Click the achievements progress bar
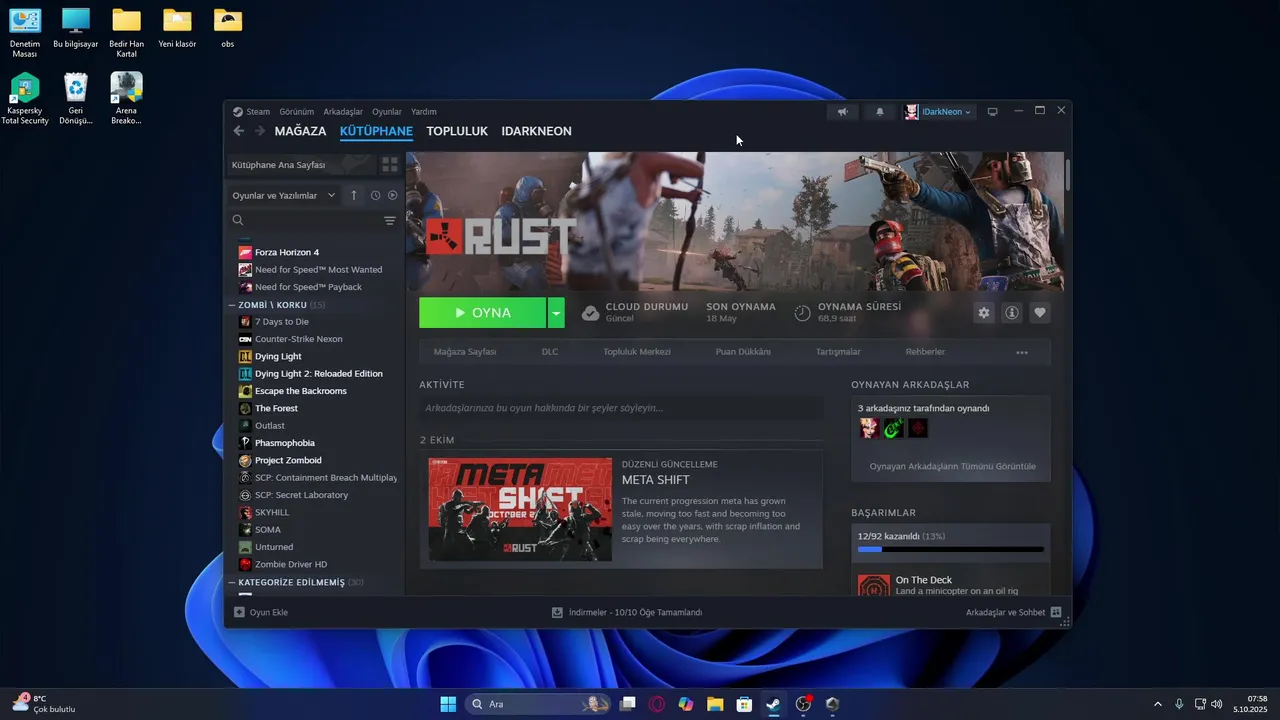This screenshot has width=1280, height=720. 950,549
